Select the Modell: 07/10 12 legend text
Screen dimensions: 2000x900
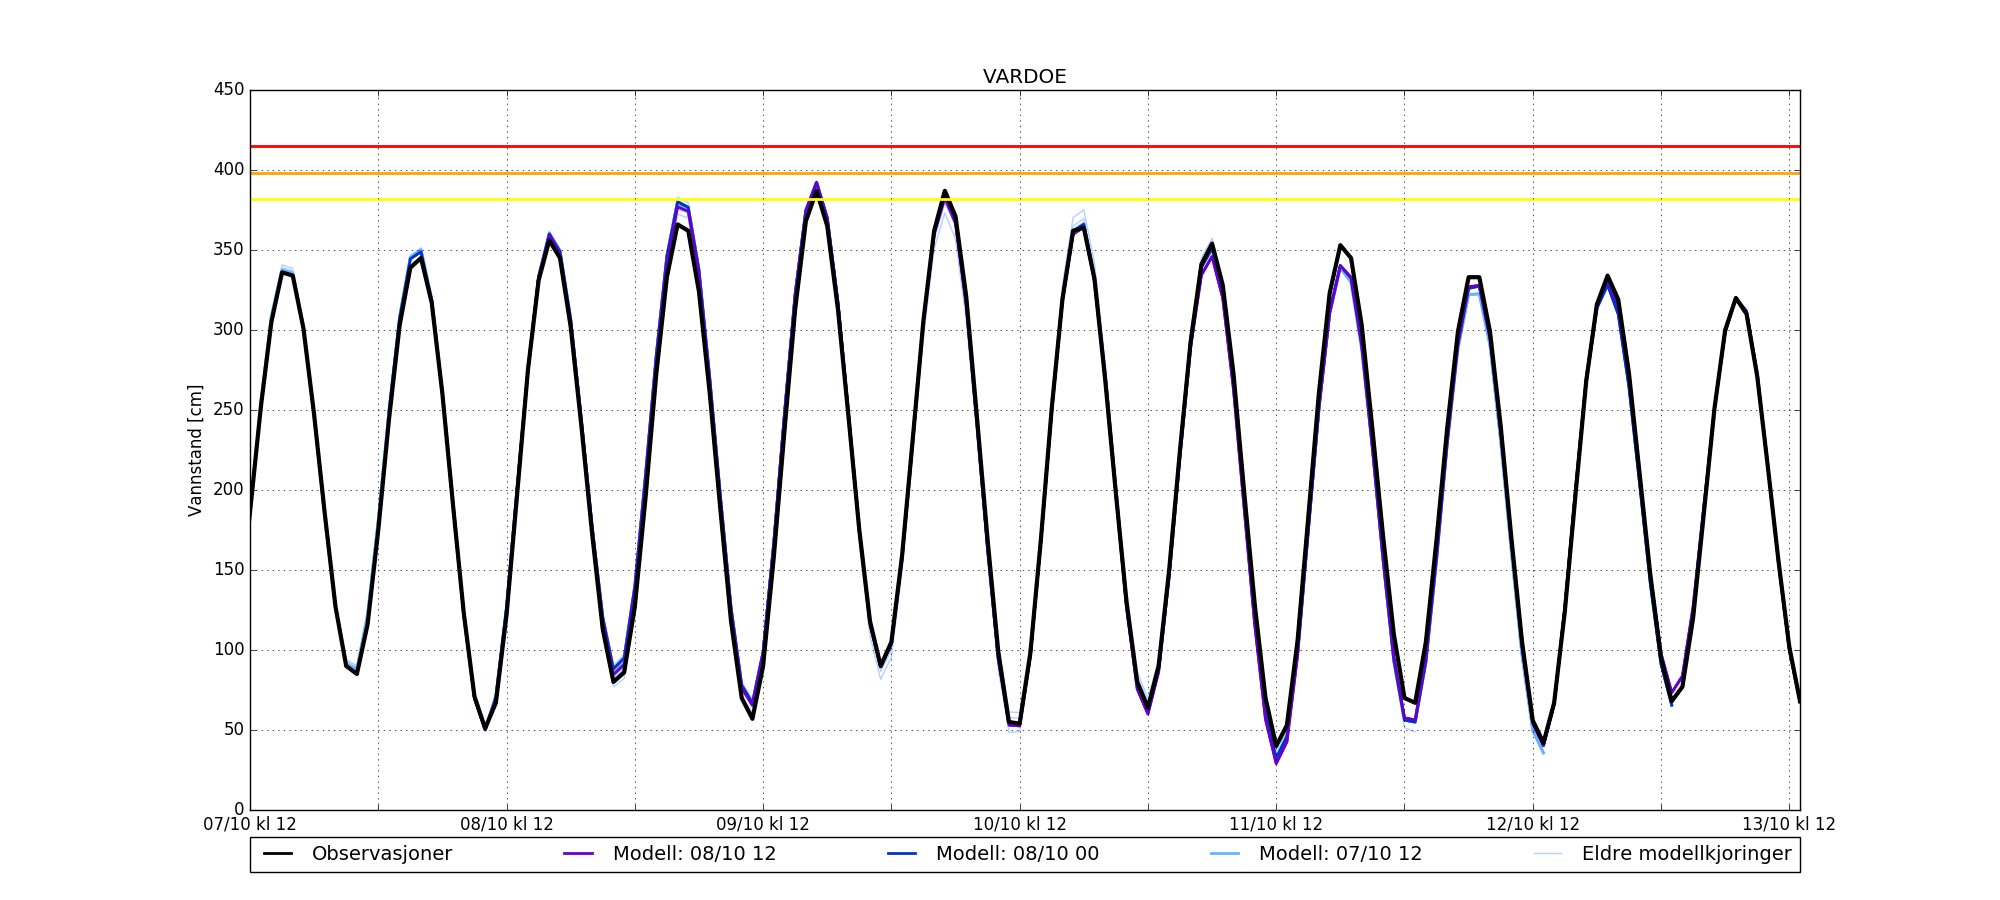pyautogui.click(x=1340, y=854)
